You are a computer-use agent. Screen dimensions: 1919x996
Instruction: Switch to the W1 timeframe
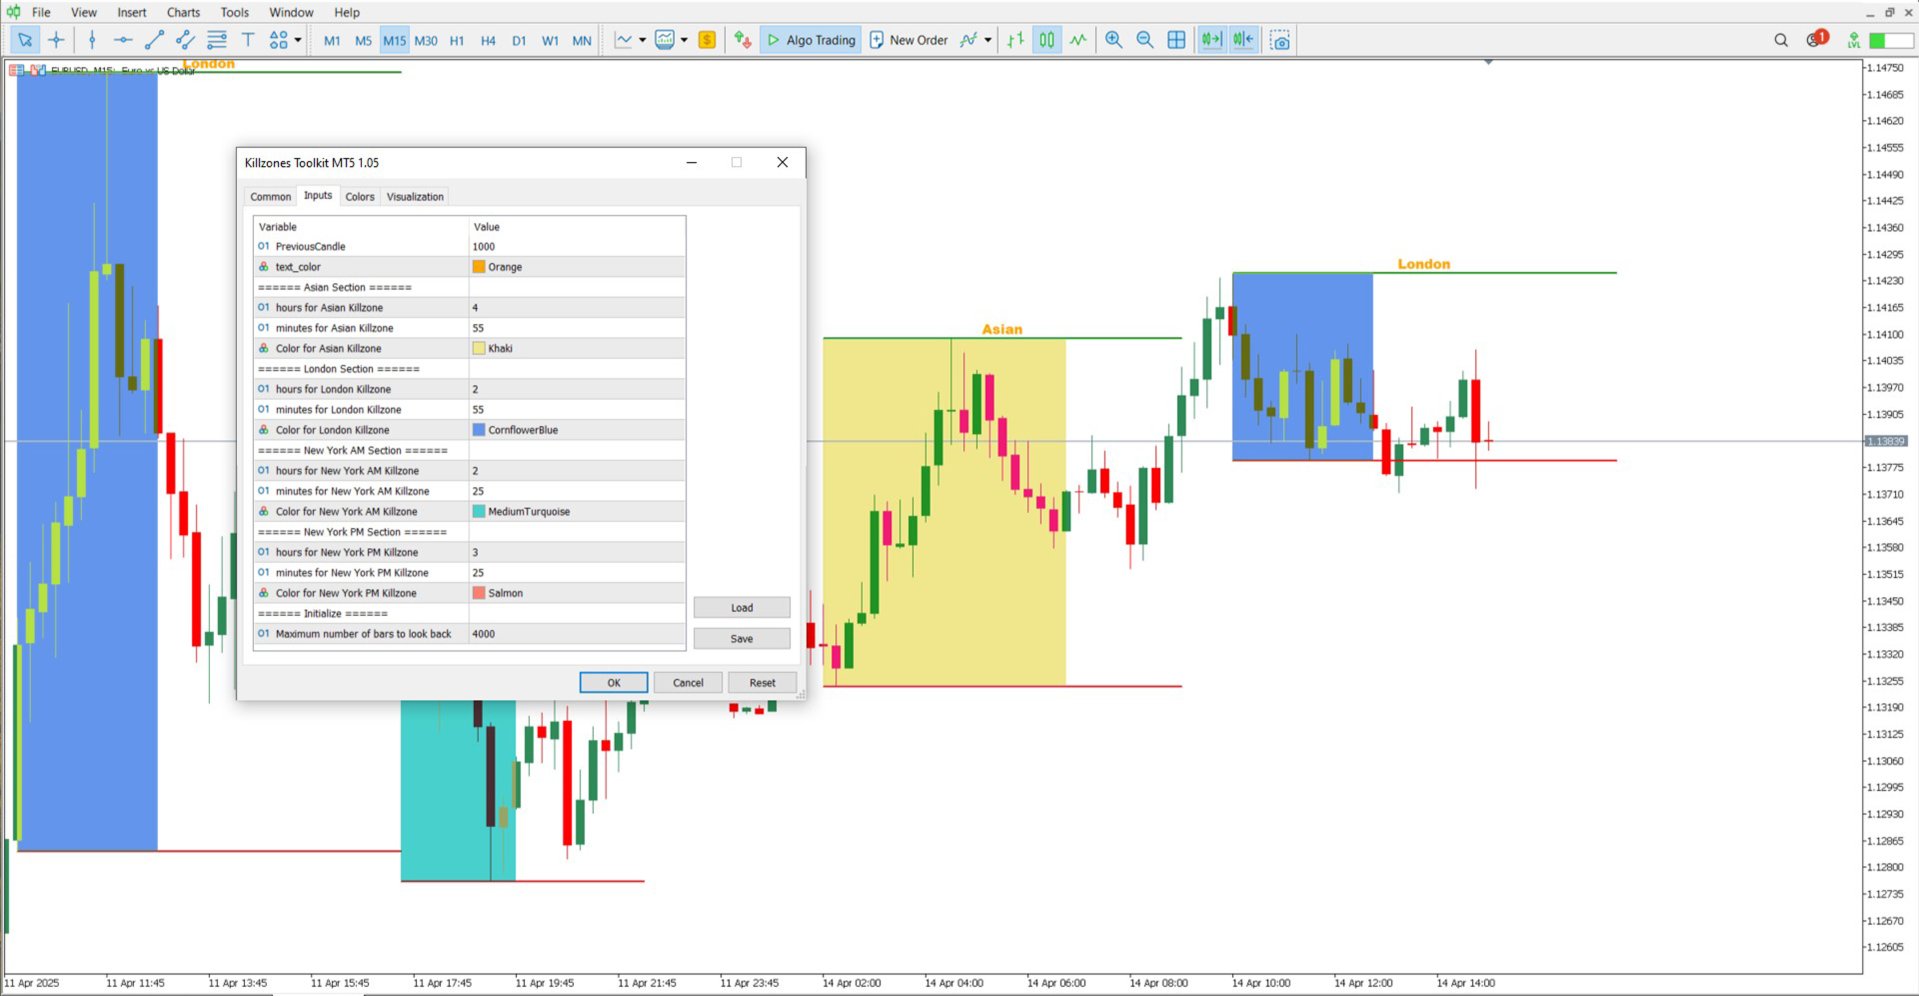(x=550, y=41)
